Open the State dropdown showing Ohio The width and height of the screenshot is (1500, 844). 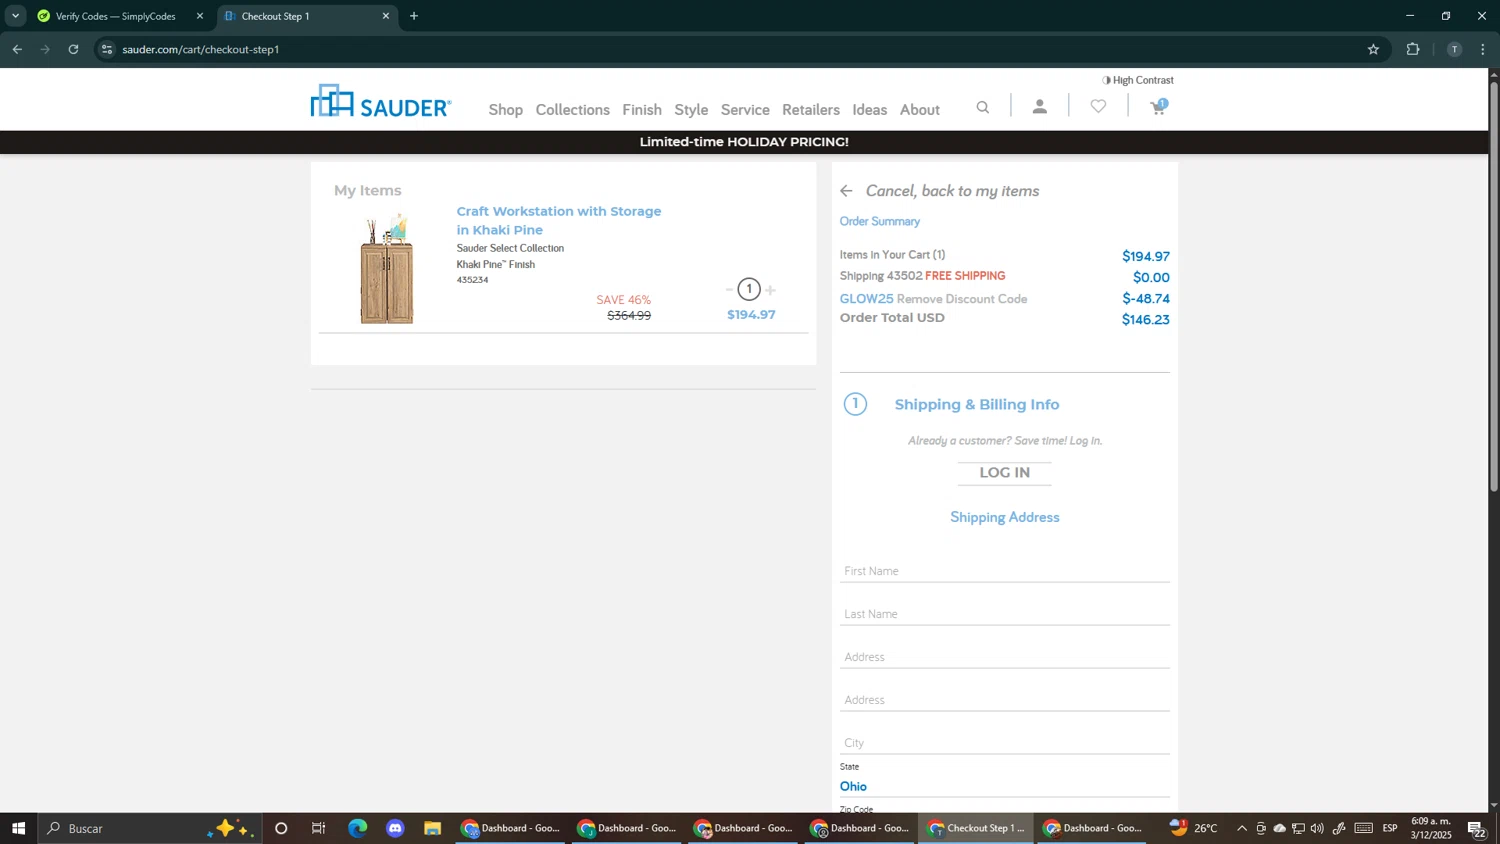click(1004, 786)
